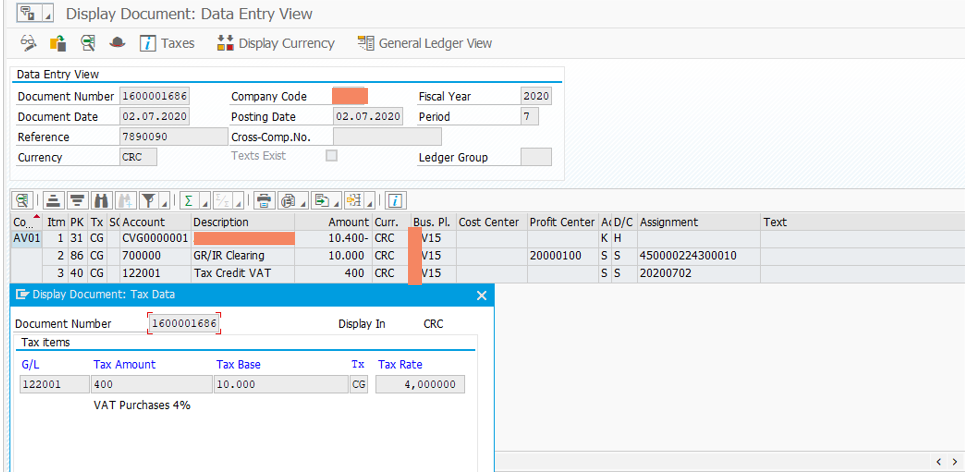Click the Tax Base field 10.000
The width and height of the screenshot is (965, 473).
pyautogui.click(x=281, y=385)
